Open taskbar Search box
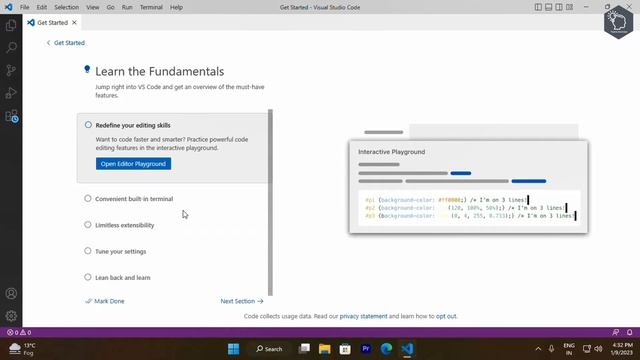 click(x=269, y=349)
